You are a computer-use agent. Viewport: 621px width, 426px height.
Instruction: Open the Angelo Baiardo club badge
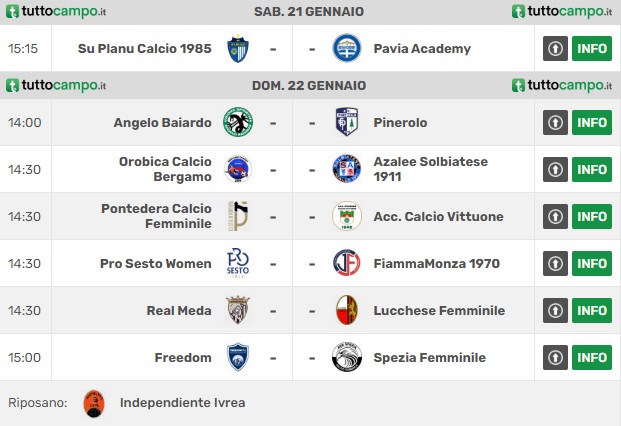[238, 122]
